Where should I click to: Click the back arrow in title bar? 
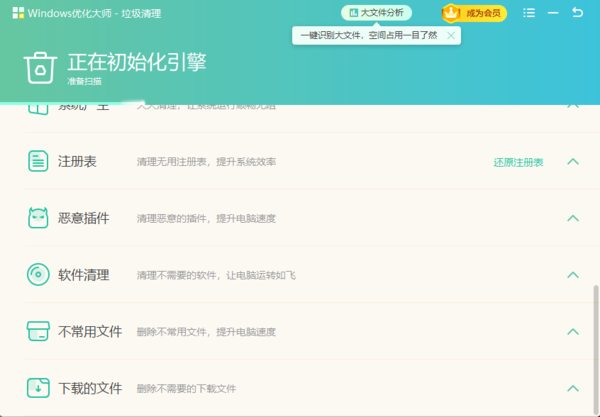[x=577, y=13]
